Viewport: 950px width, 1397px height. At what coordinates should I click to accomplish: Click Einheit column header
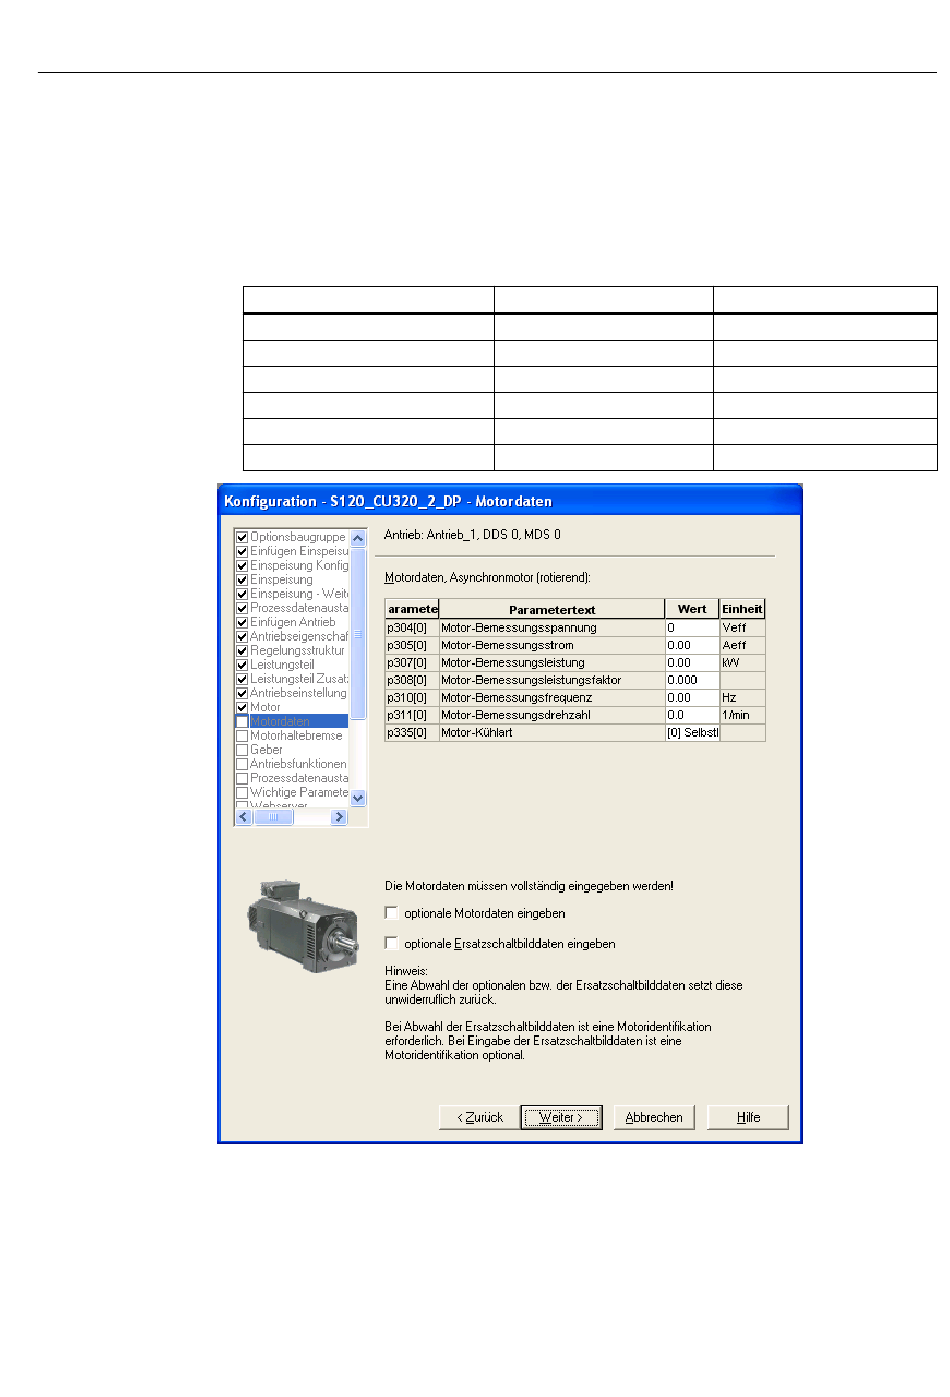coord(742,609)
